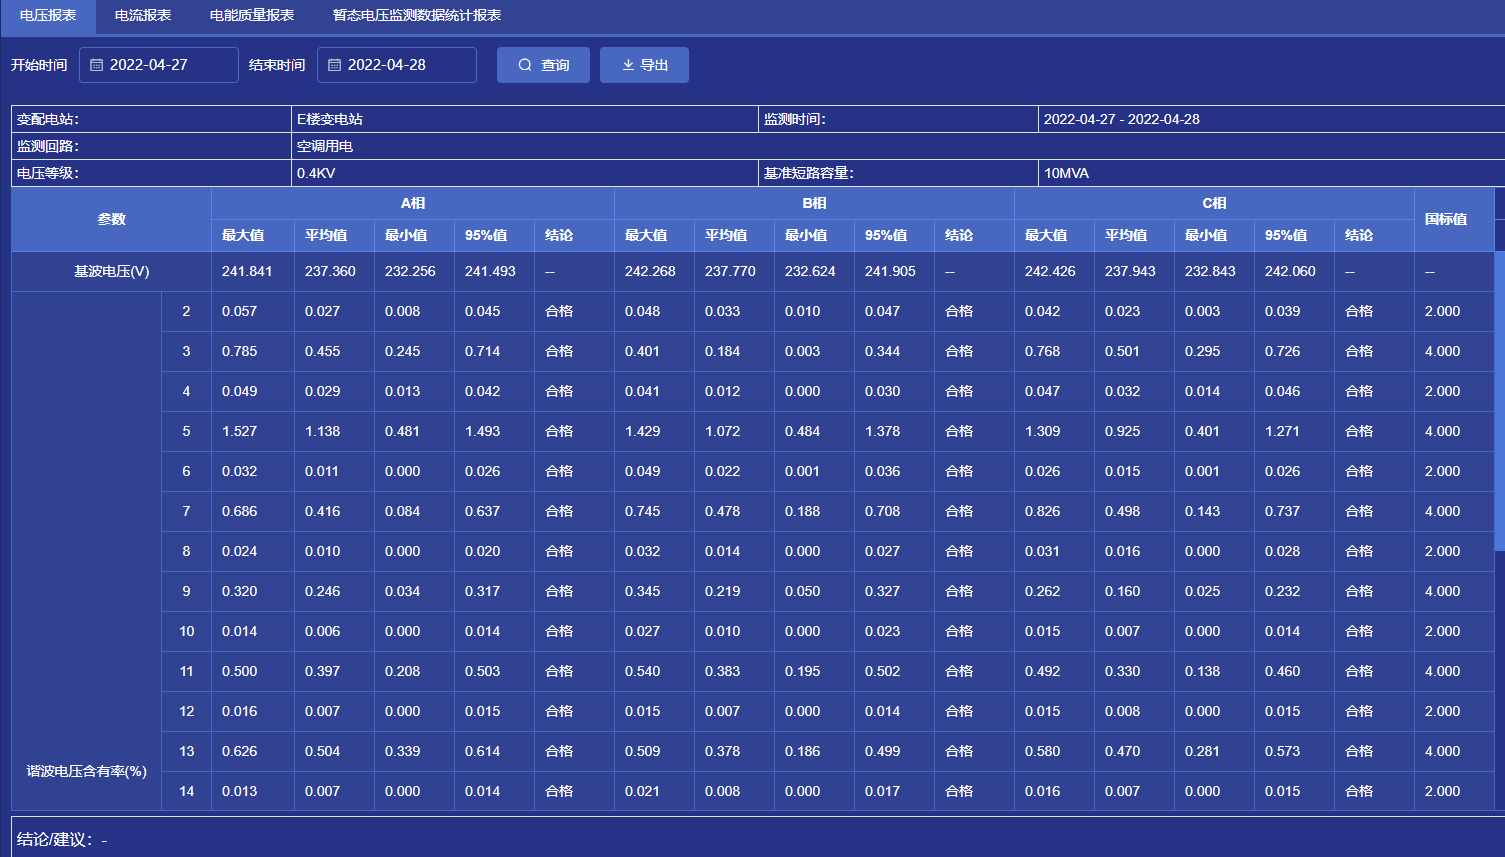Switch to the 电压报表 tab
1505x857 pixels.
coord(48,16)
